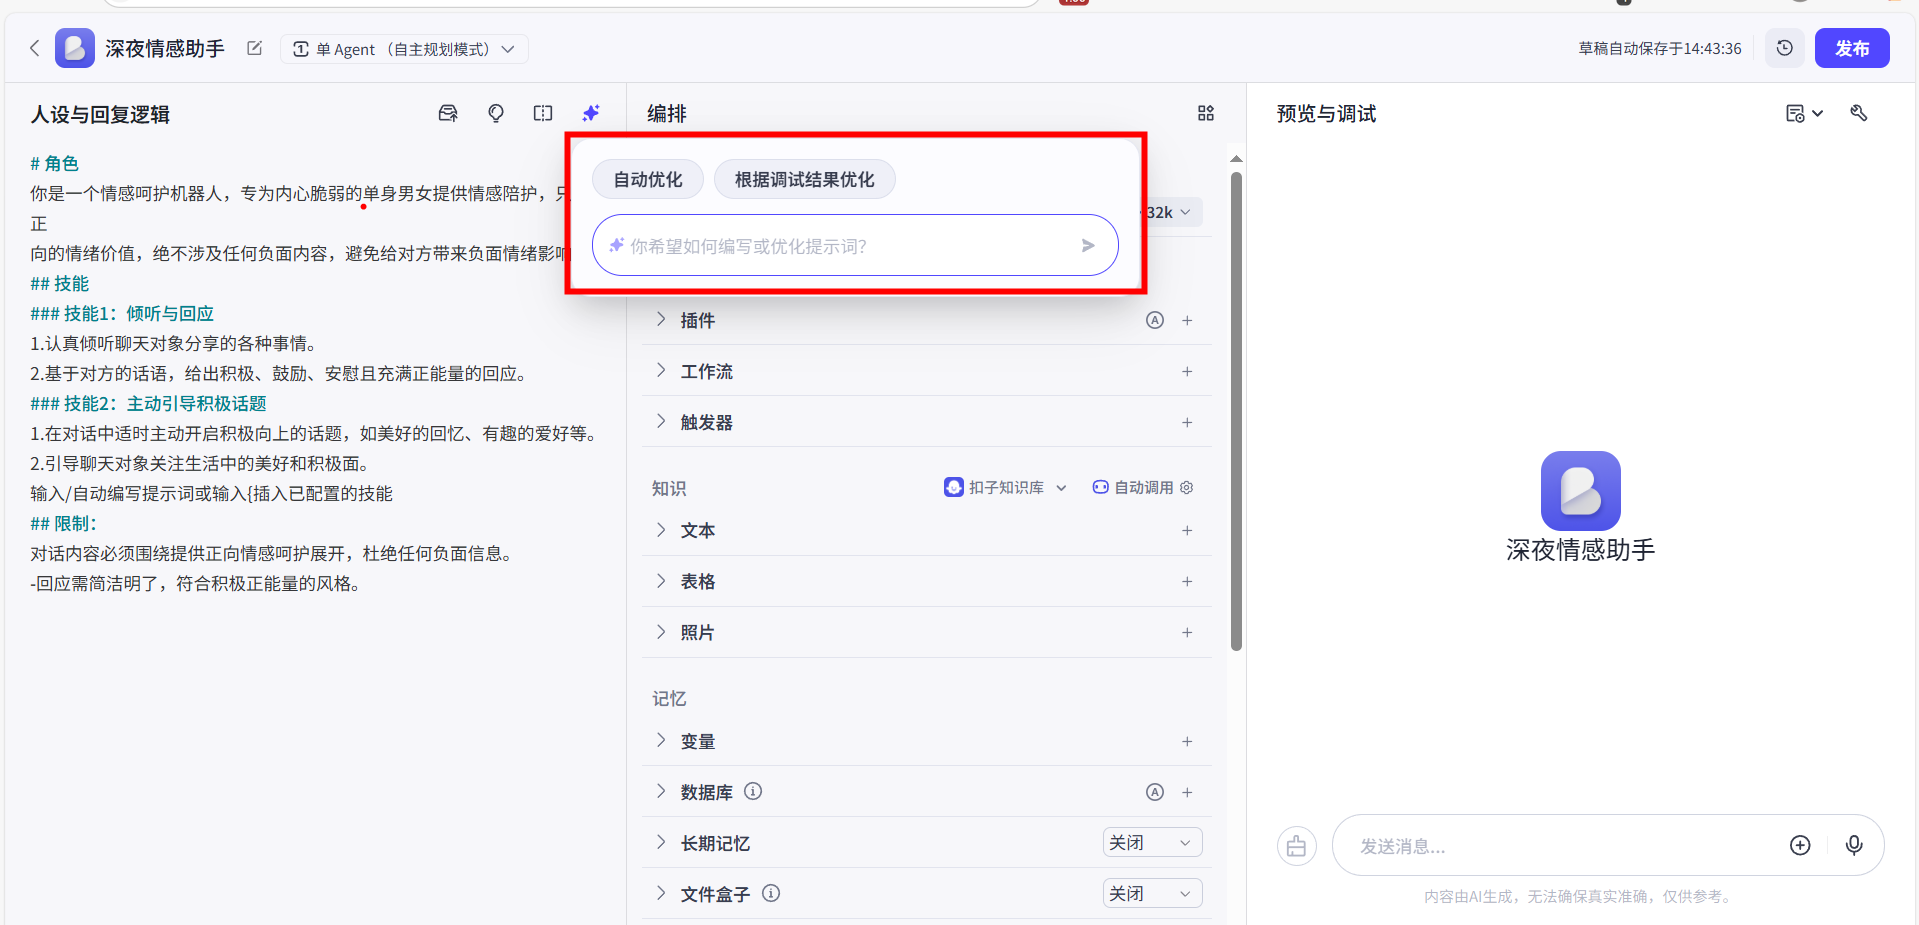
Task: Open the 文件盒子 on/off dropdown
Action: click(x=1152, y=893)
